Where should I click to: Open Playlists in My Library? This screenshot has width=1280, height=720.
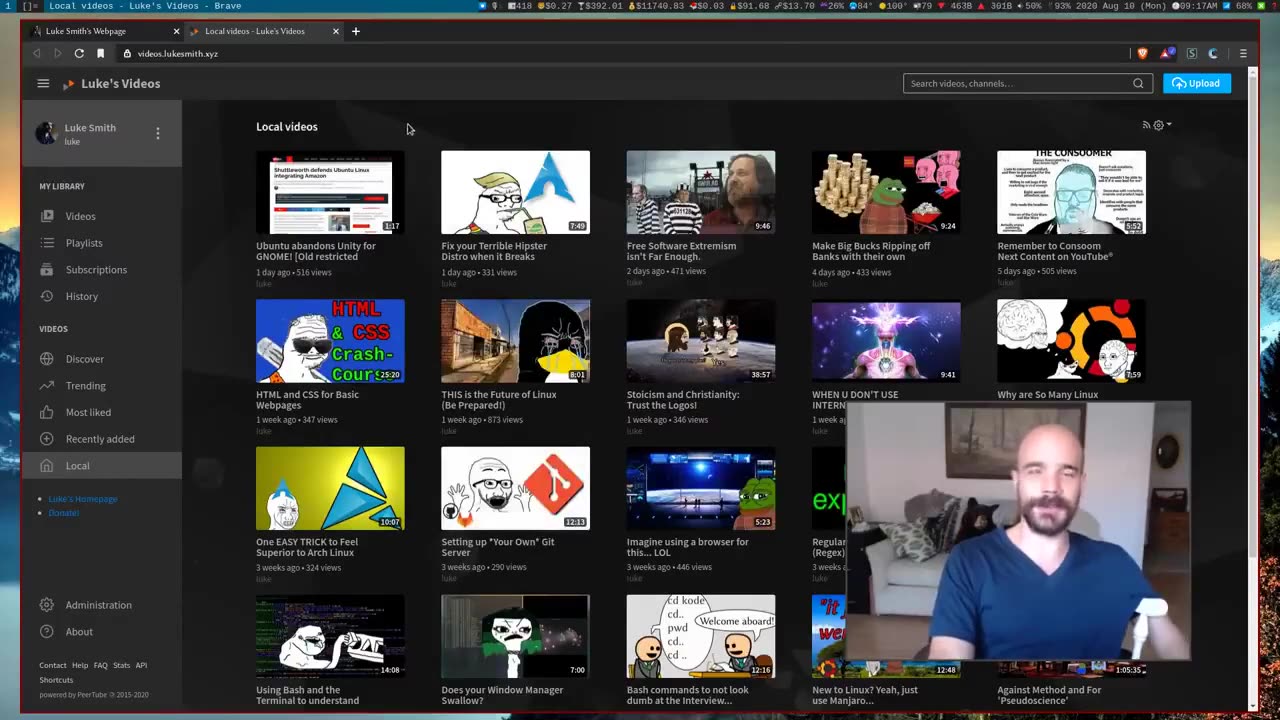(x=84, y=243)
